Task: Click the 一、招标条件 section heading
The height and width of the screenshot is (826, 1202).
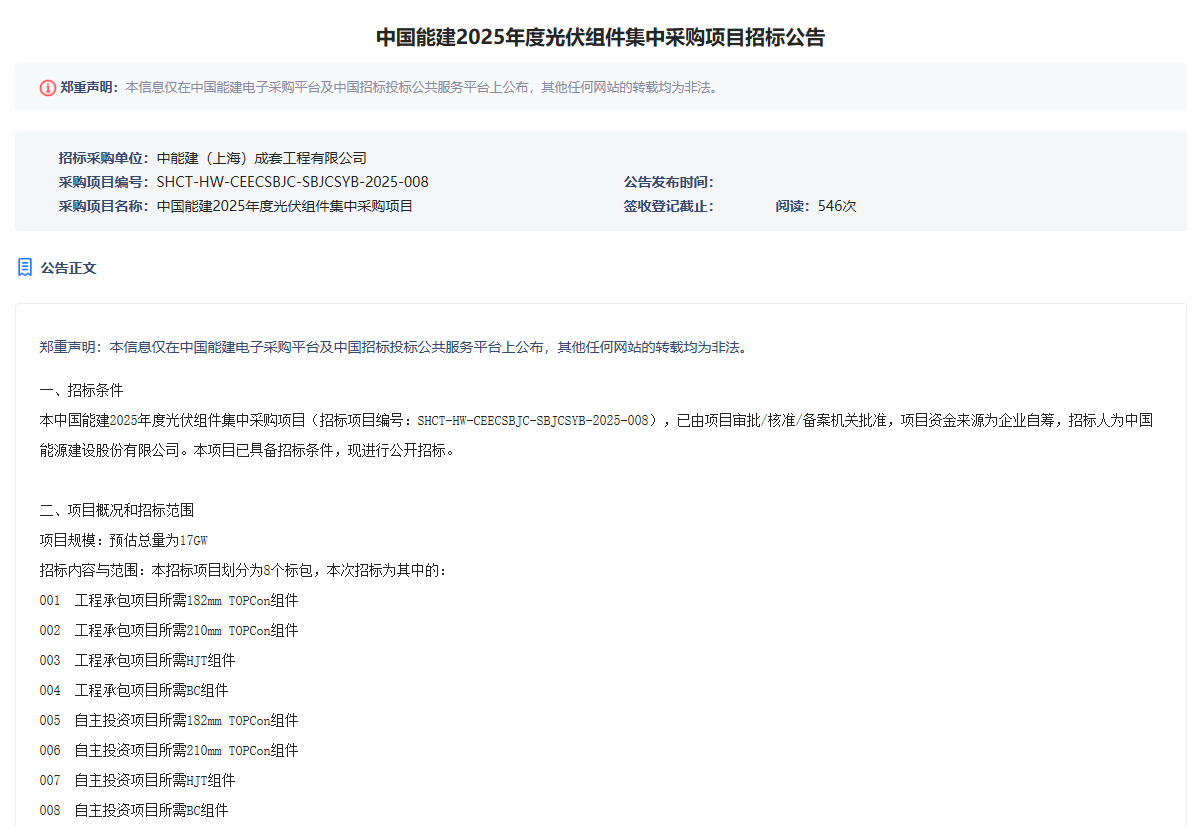Action: [81, 390]
